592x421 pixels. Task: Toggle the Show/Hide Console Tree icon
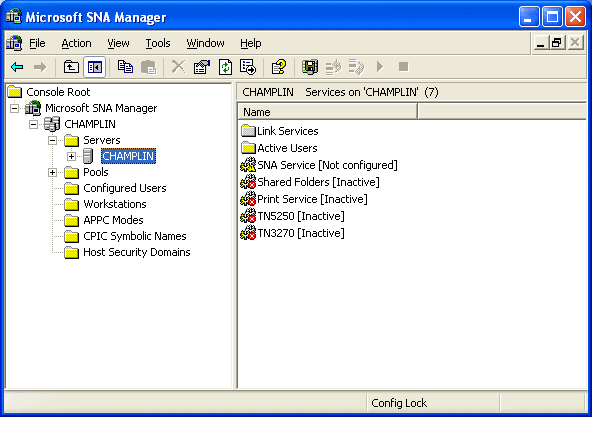(x=94, y=68)
